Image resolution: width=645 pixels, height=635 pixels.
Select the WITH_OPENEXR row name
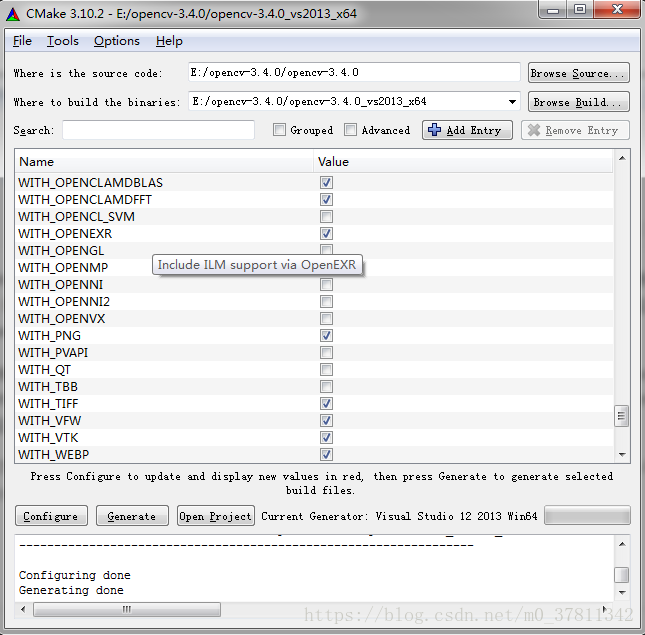pyautogui.click(x=65, y=234)
